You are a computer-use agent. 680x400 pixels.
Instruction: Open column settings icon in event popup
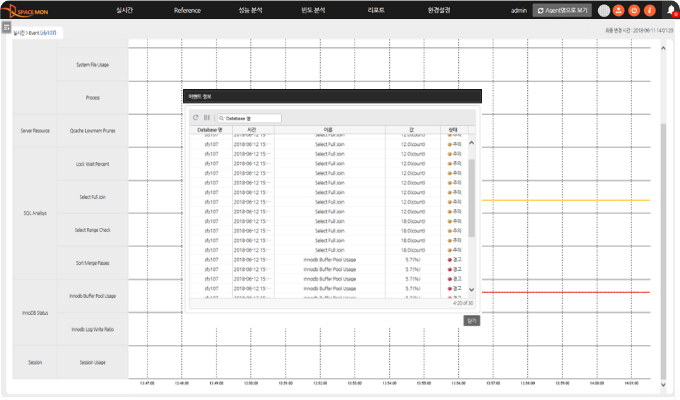(x=207, y=118)
